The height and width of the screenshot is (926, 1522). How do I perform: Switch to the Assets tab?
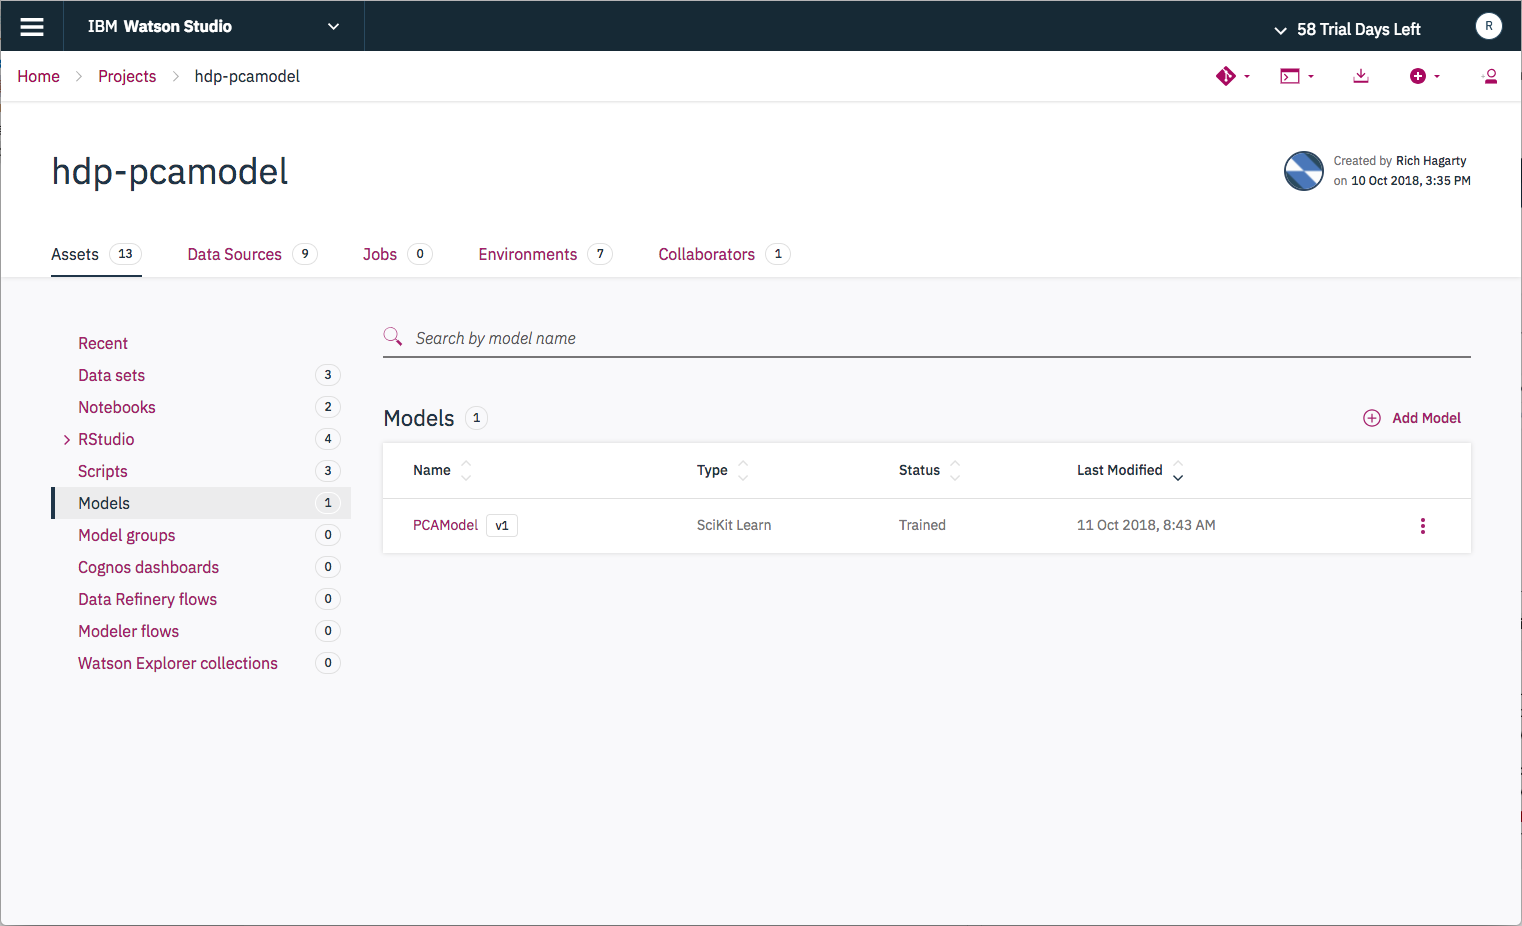96,254
